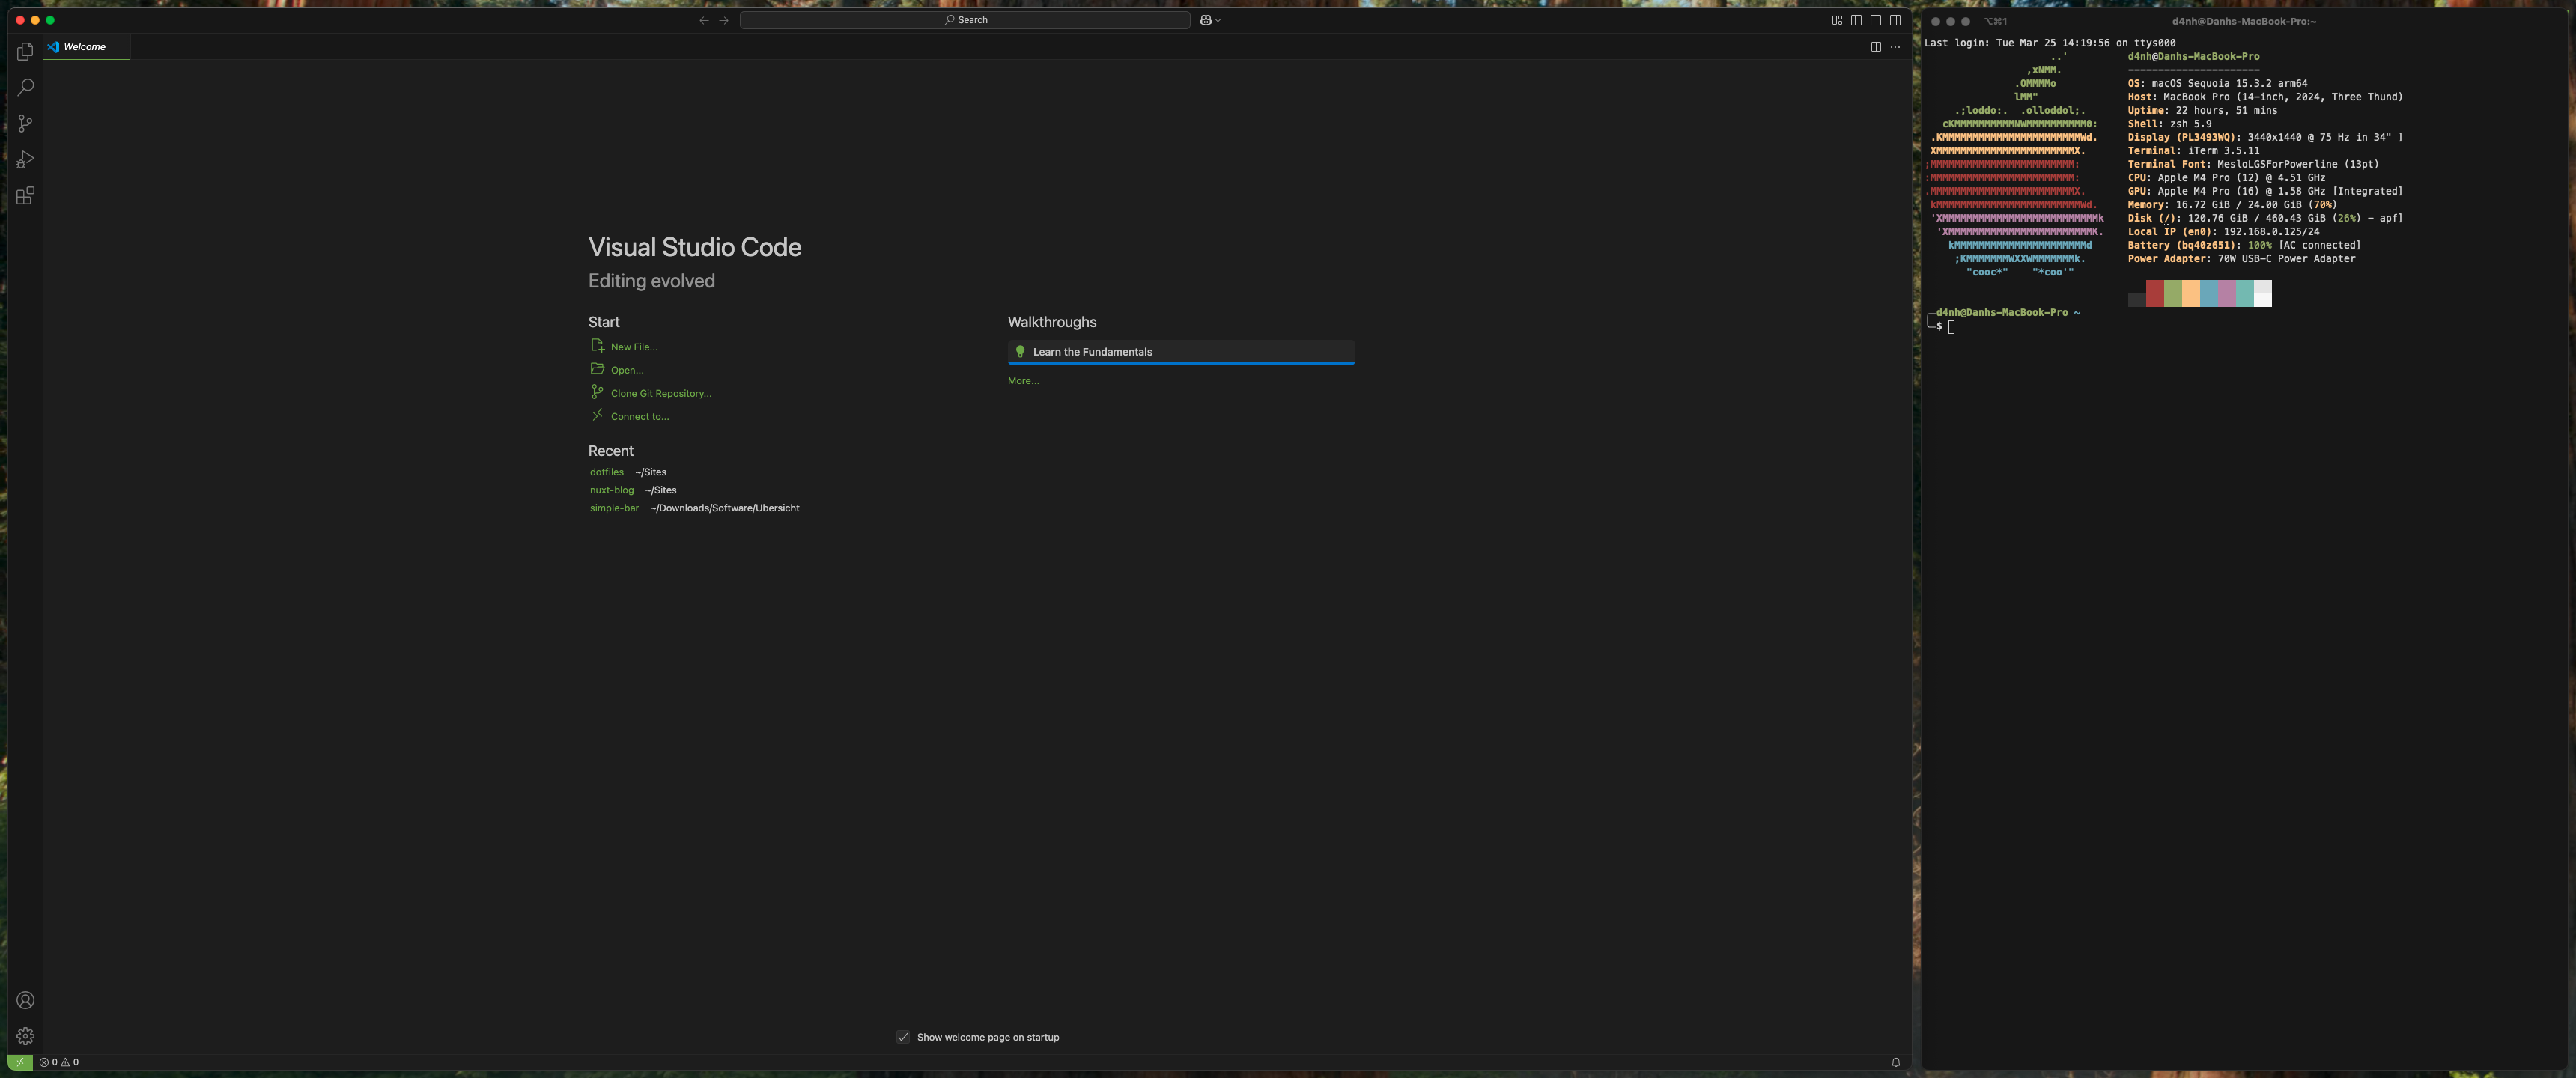Open the Explorer view in activity bar
Screen dimensions: 2576x1078
[x=25, y=51]
